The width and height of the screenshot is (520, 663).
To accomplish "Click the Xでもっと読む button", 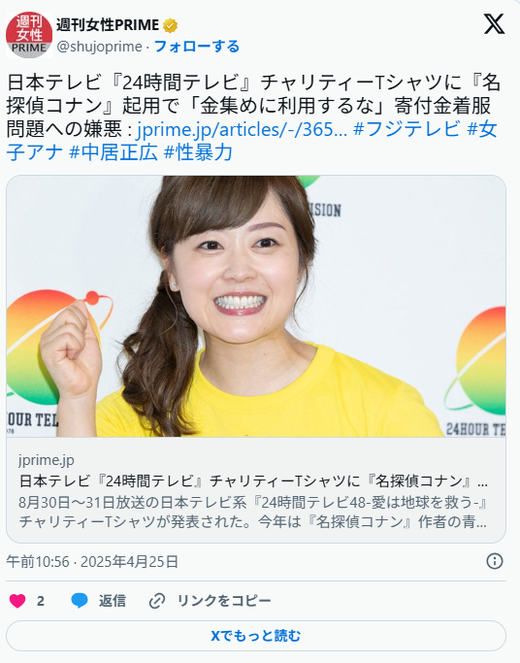I will coord(256,636).
